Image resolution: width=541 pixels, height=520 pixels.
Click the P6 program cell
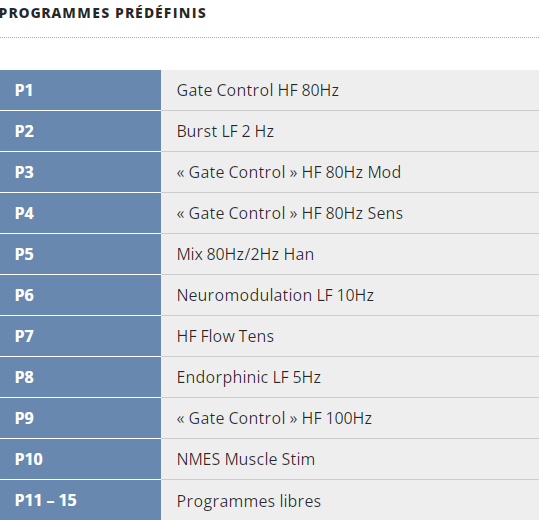(x=80, y=295)
